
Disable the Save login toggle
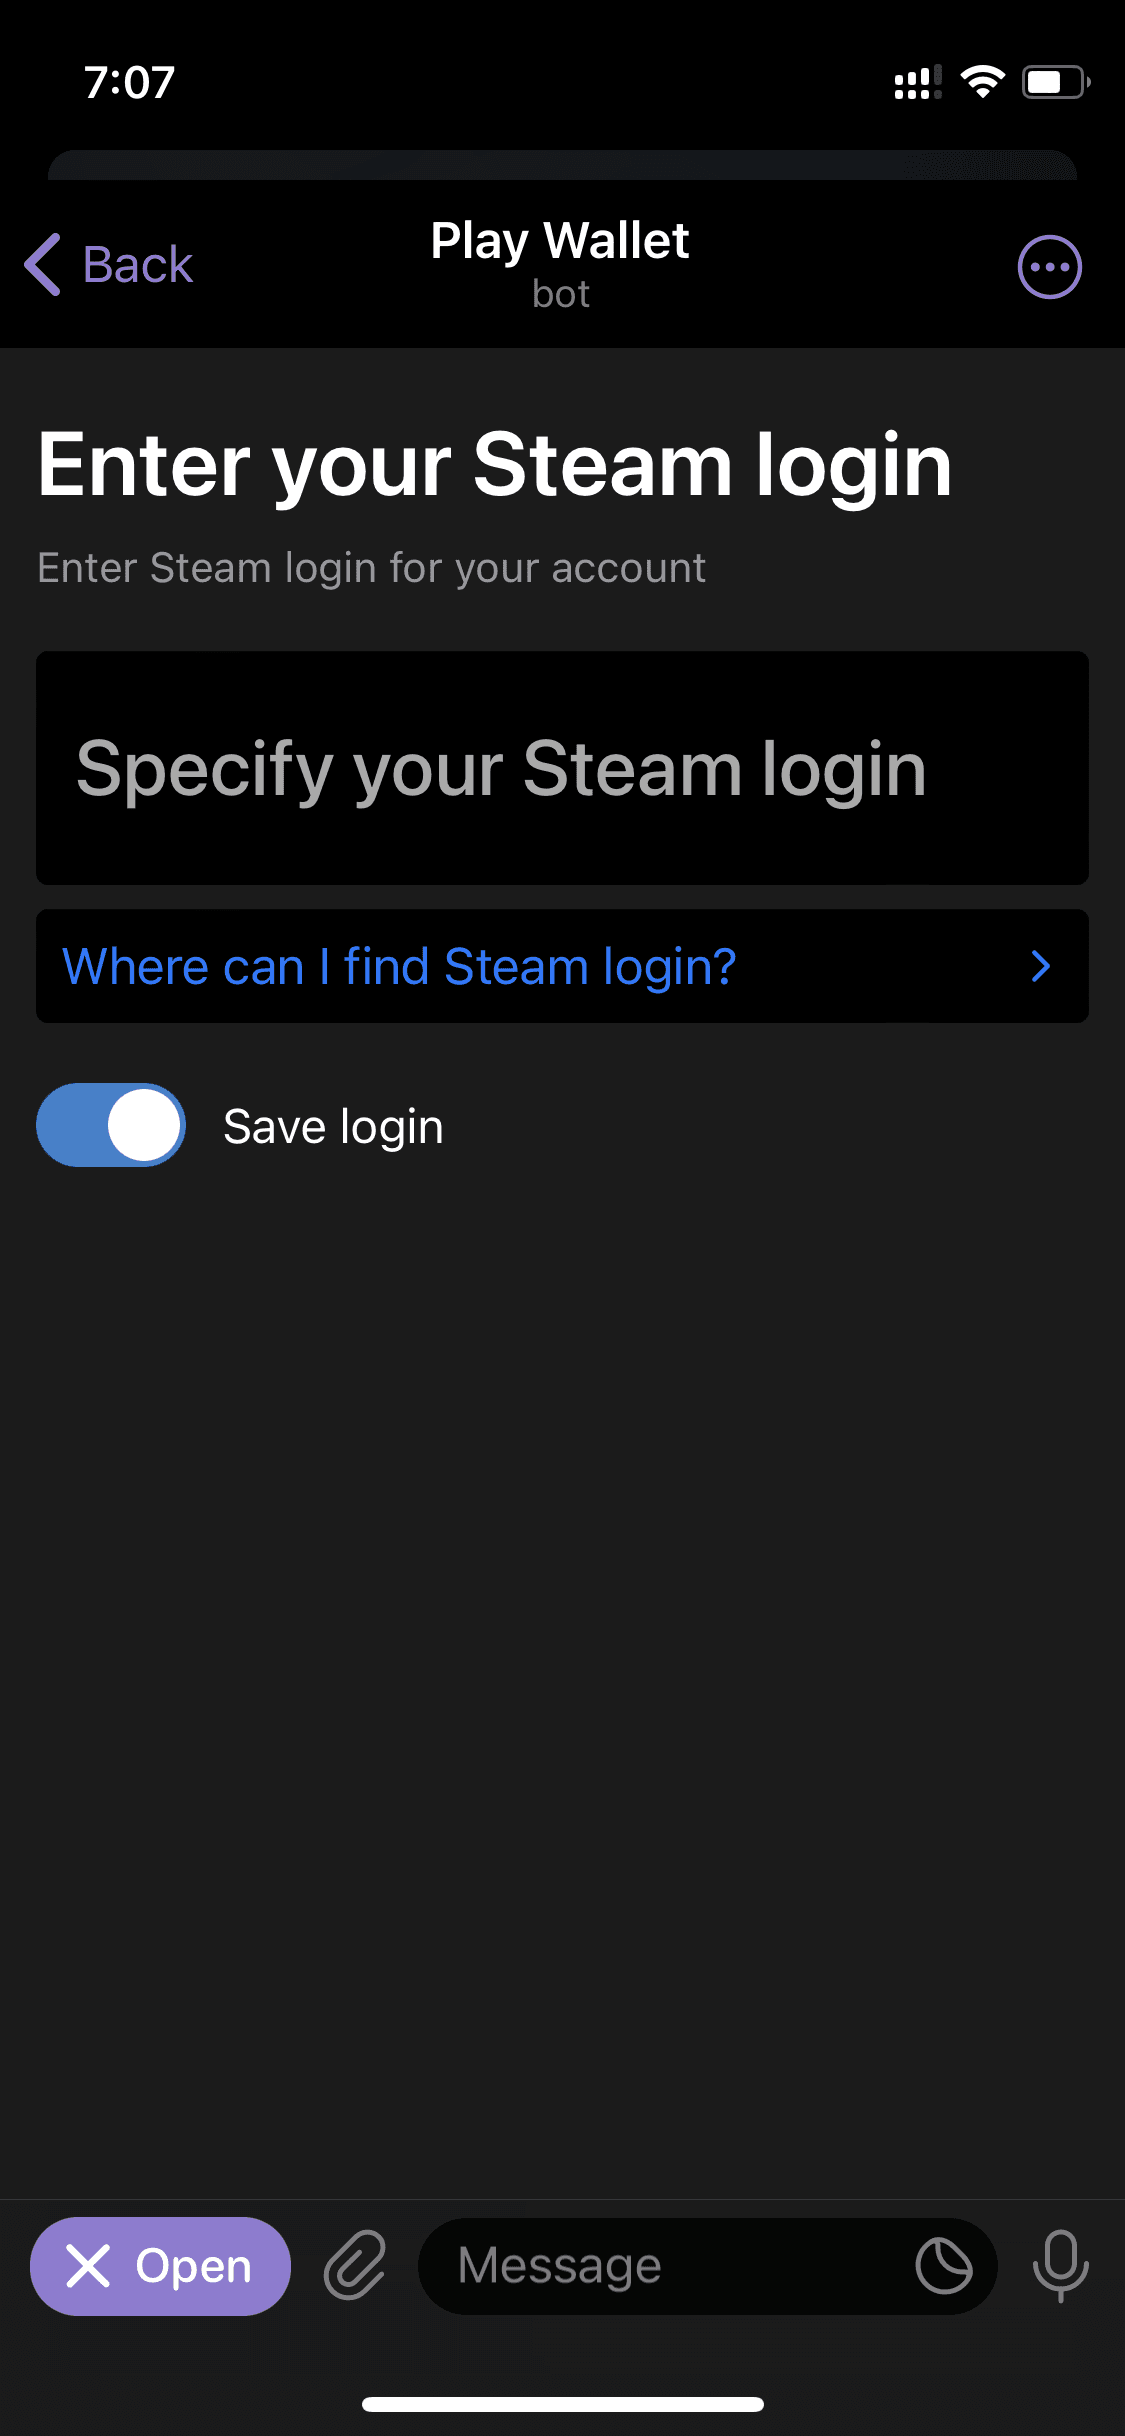[x=111, y=1125]
